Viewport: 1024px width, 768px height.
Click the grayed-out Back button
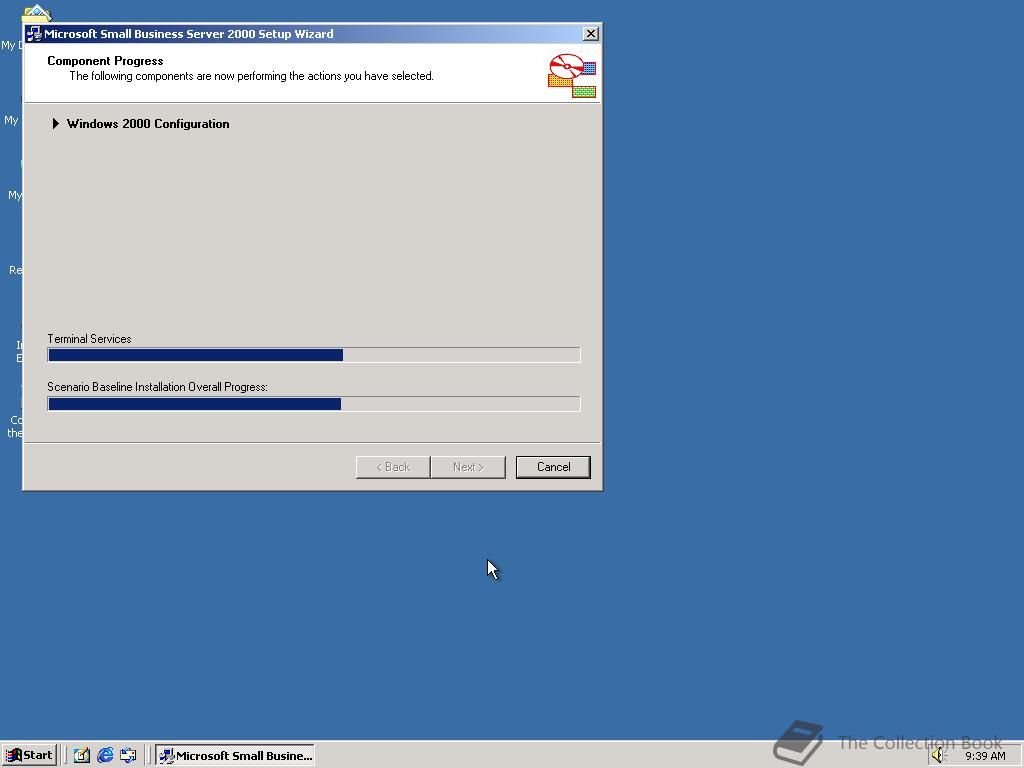[x=393, y=467]
